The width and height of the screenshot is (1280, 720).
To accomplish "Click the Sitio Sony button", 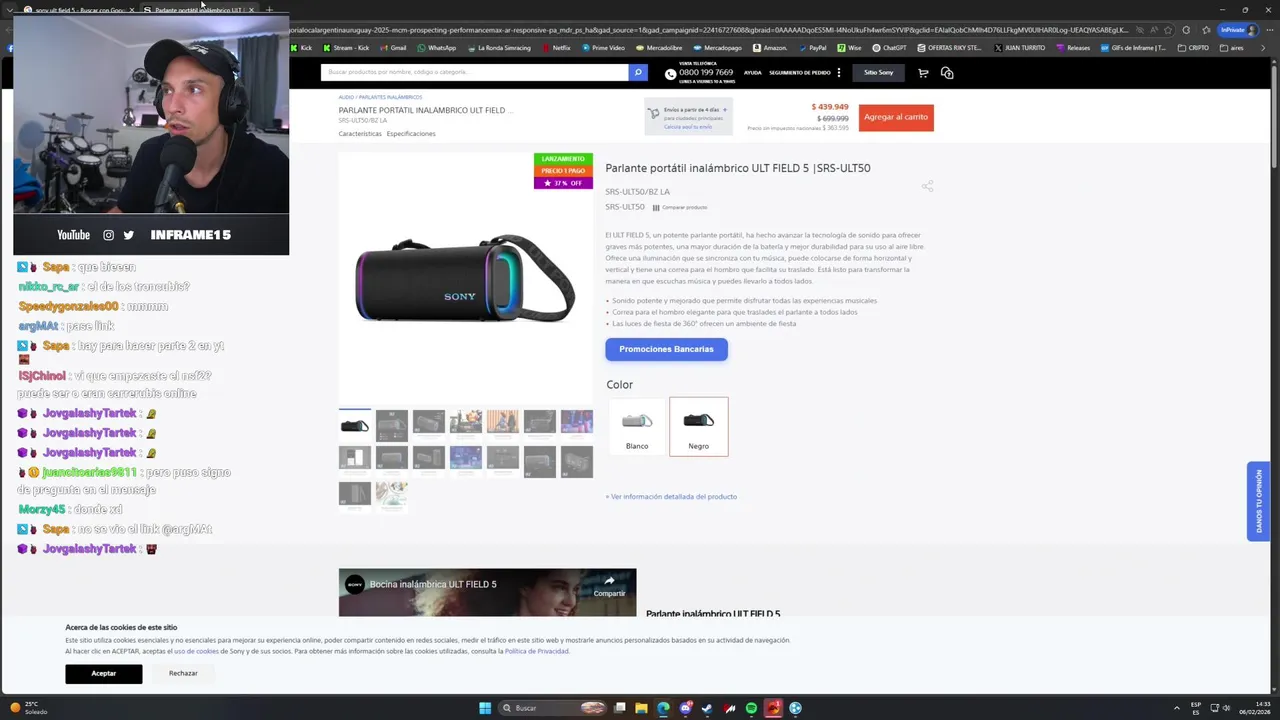I will (879, 73).
